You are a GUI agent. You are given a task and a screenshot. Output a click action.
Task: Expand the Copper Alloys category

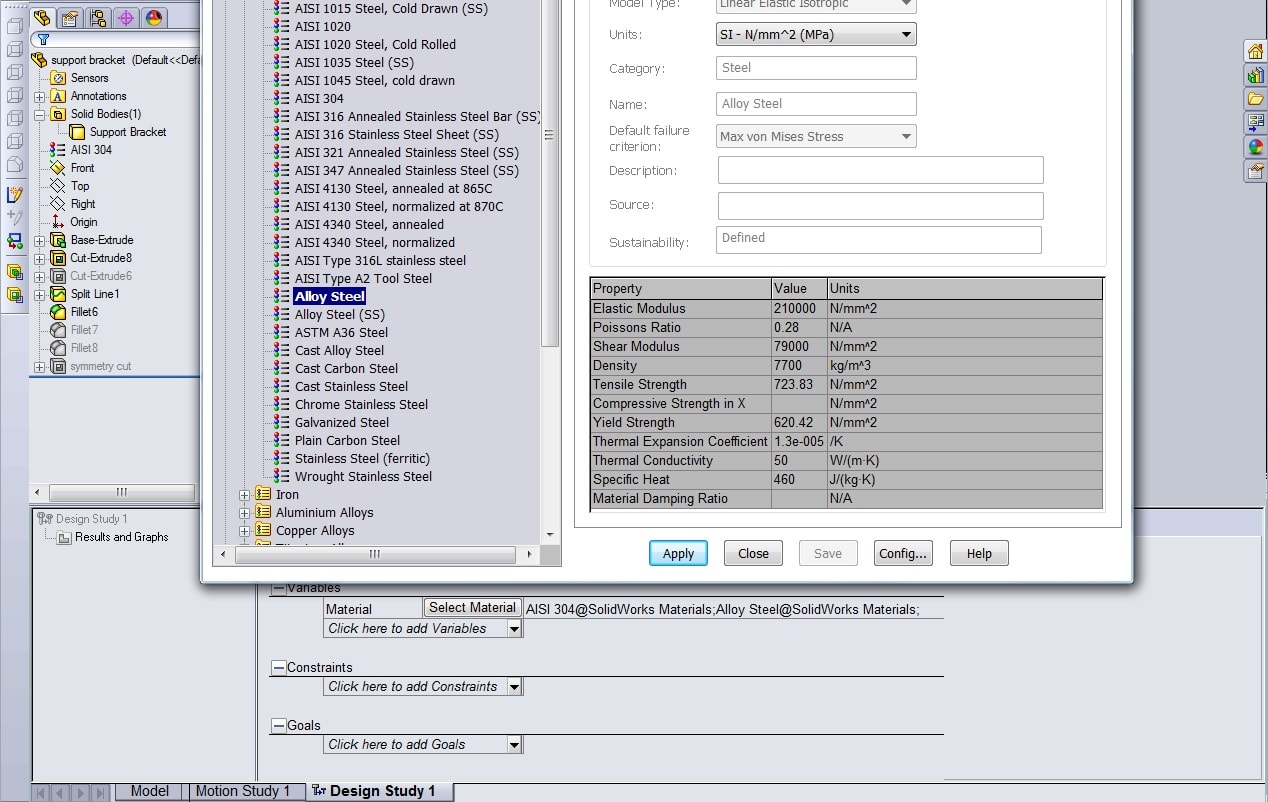click(245, 531)
